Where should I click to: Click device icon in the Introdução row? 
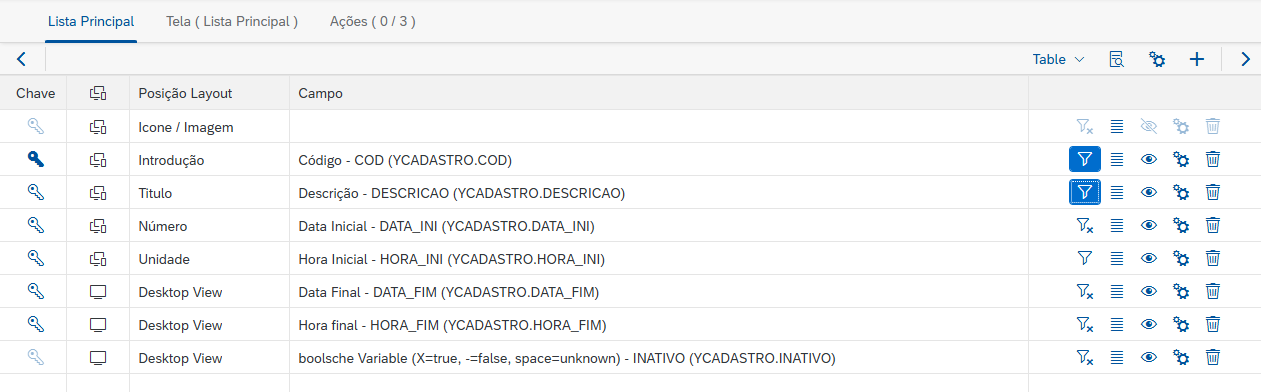point(98,159)
